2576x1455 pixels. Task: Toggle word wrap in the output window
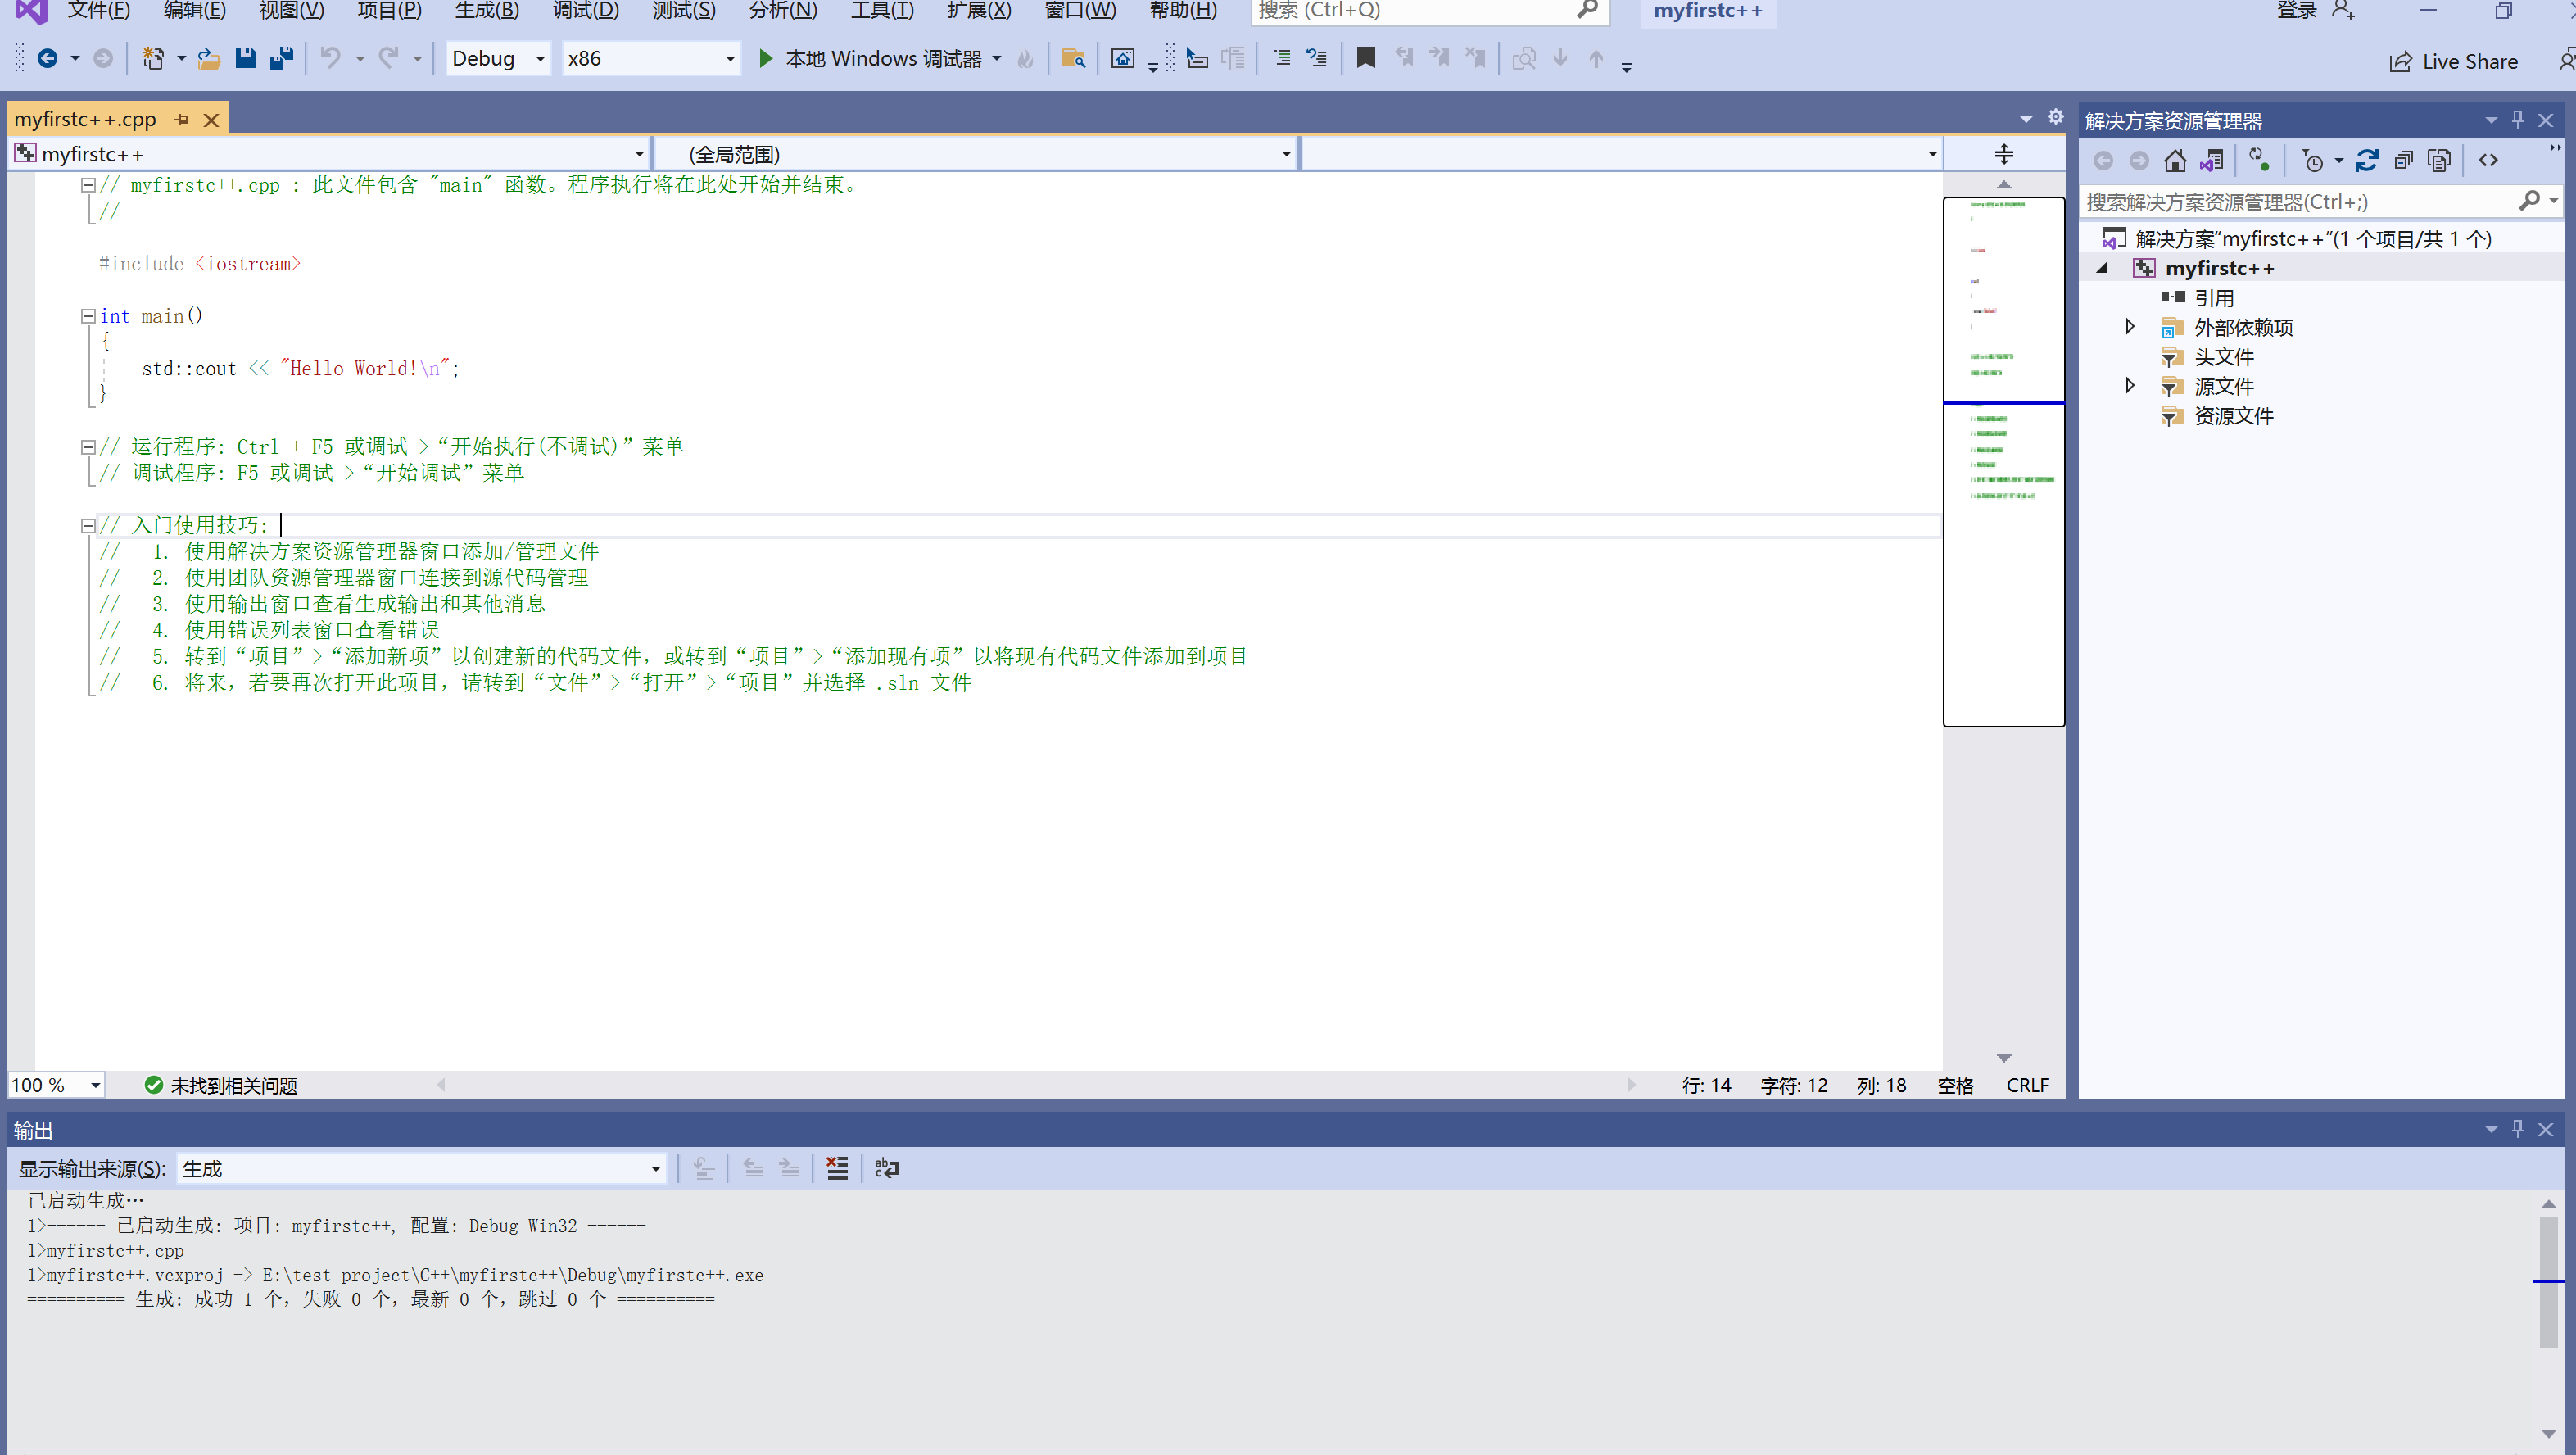coord(886,1168)
